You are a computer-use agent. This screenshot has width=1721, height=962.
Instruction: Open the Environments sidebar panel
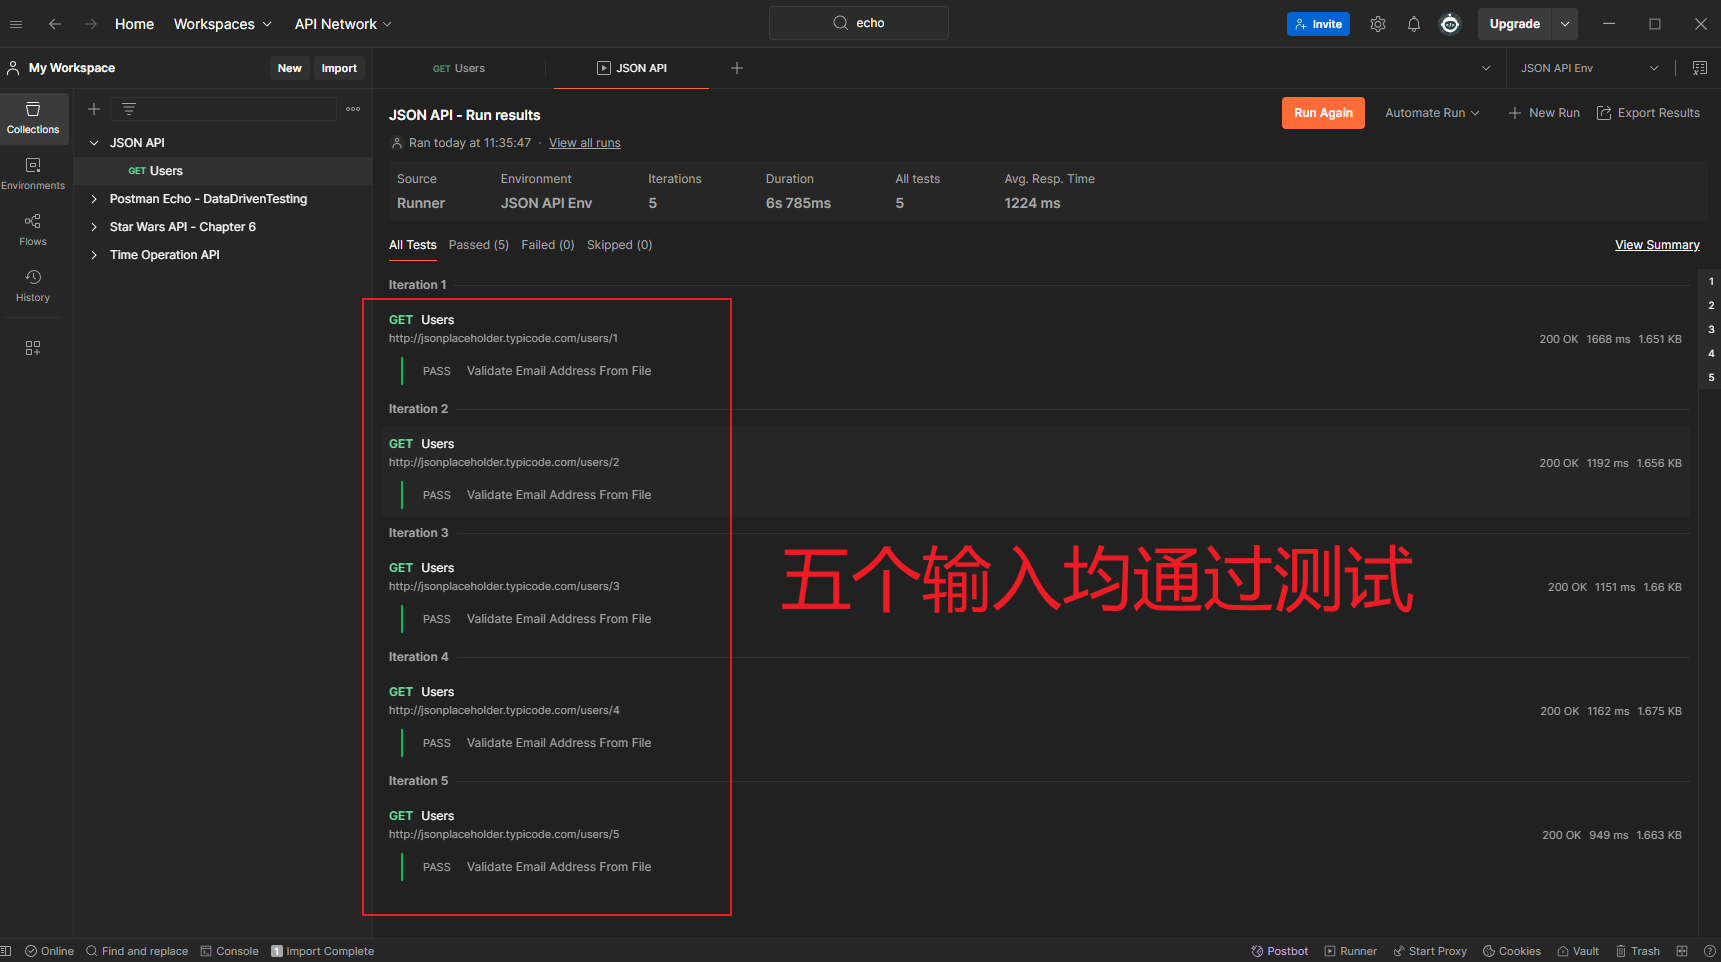click(33, 174)
